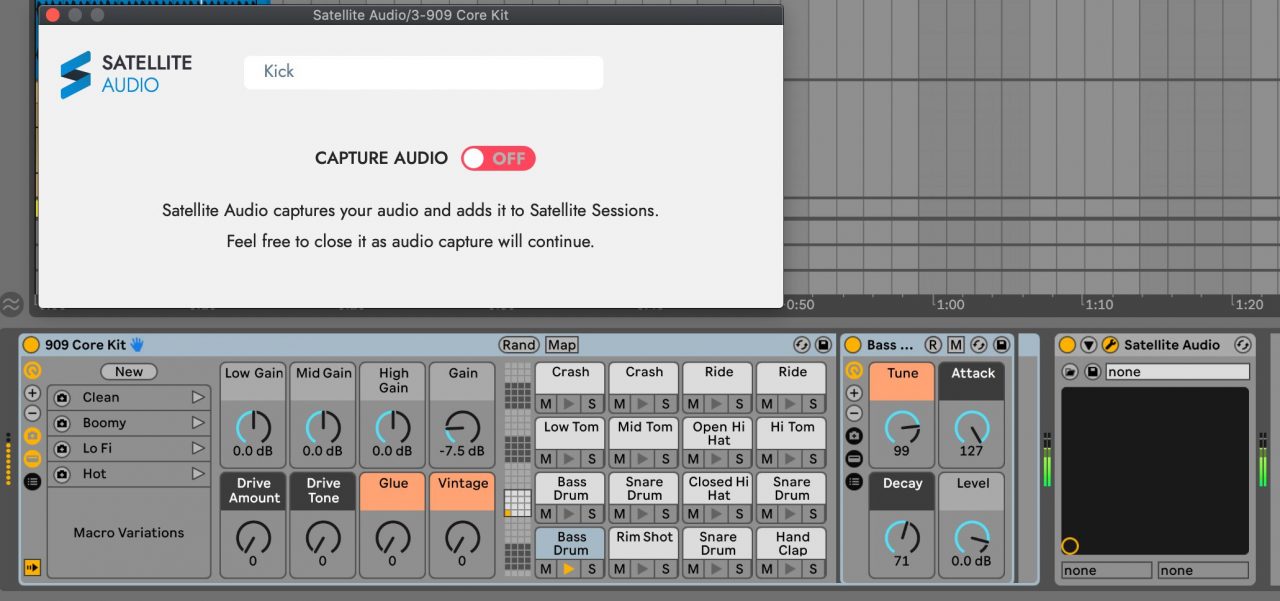Image resolution: width=1280 pixels, height=601 pixels.
Task: Click the Decay knob on the Bass device
Action: pos(902,537)
